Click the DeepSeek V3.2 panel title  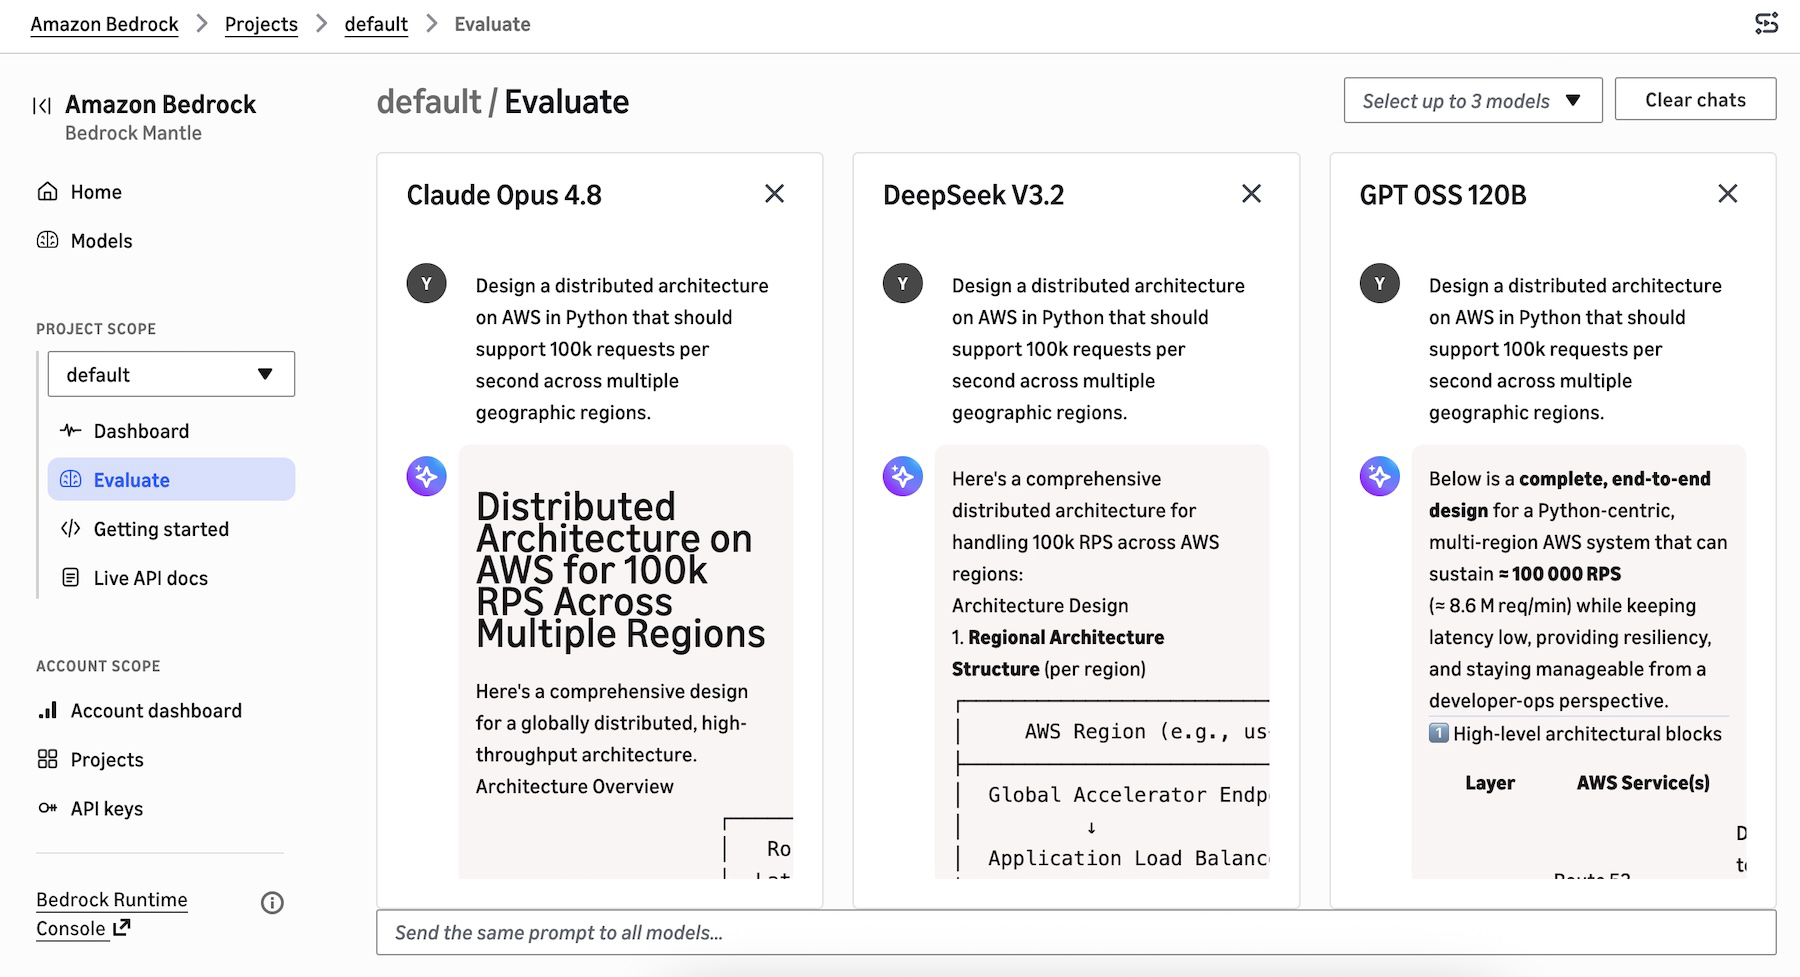pos(973,194)
